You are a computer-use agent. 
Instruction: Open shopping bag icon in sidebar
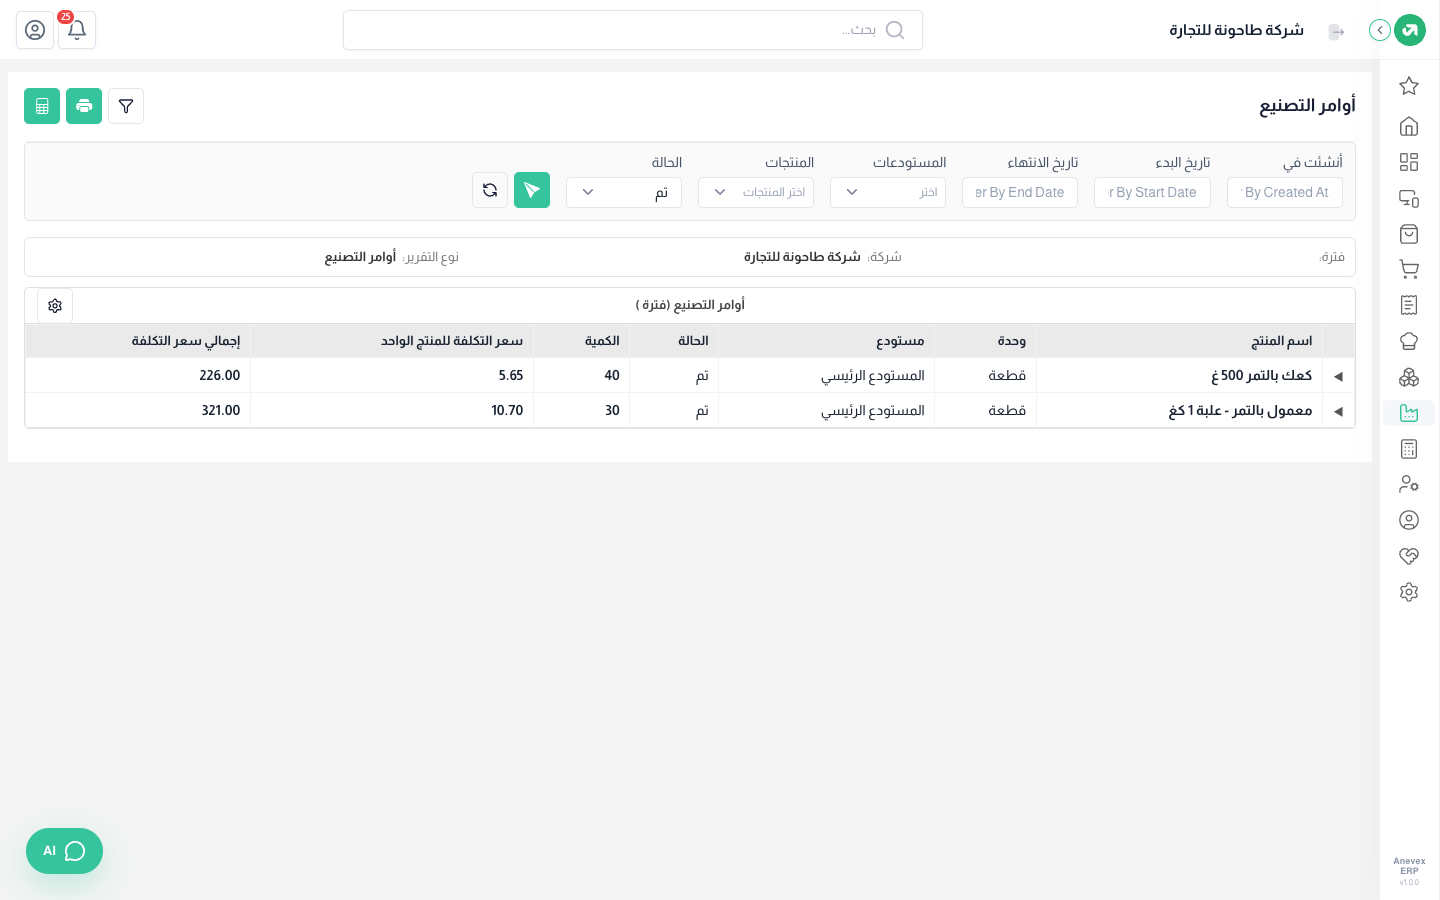point(1409,234)
